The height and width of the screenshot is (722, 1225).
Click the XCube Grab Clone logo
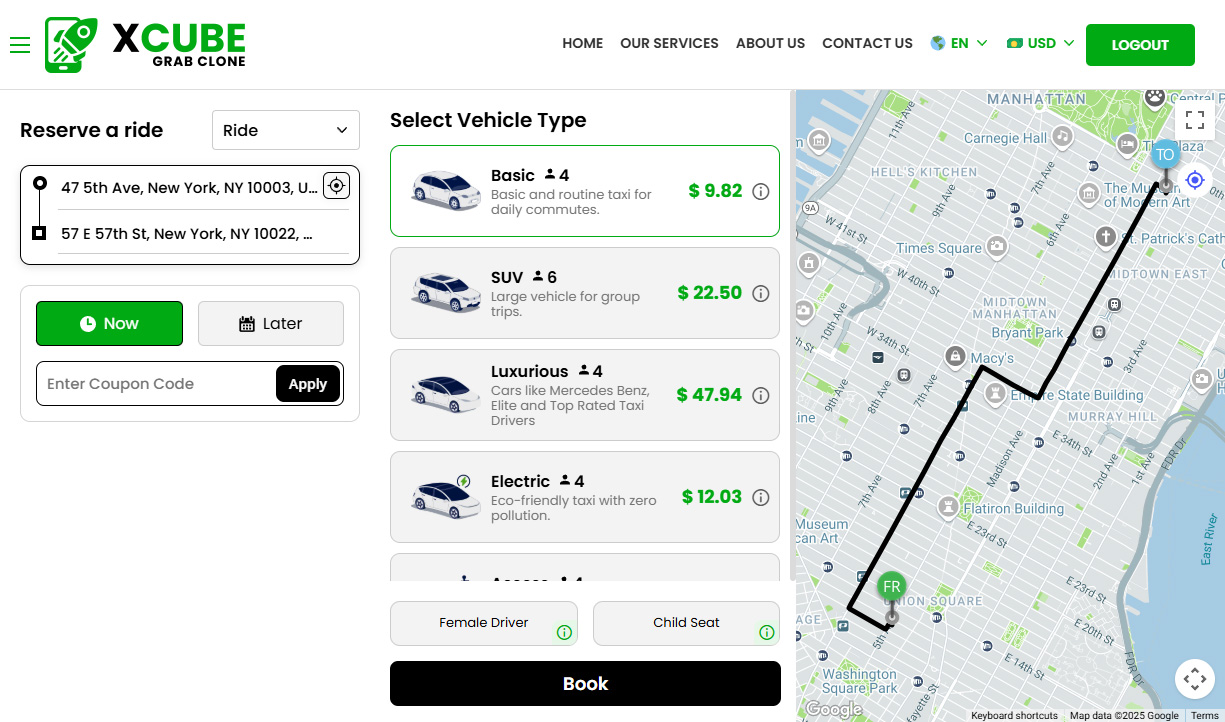point(145,44)
